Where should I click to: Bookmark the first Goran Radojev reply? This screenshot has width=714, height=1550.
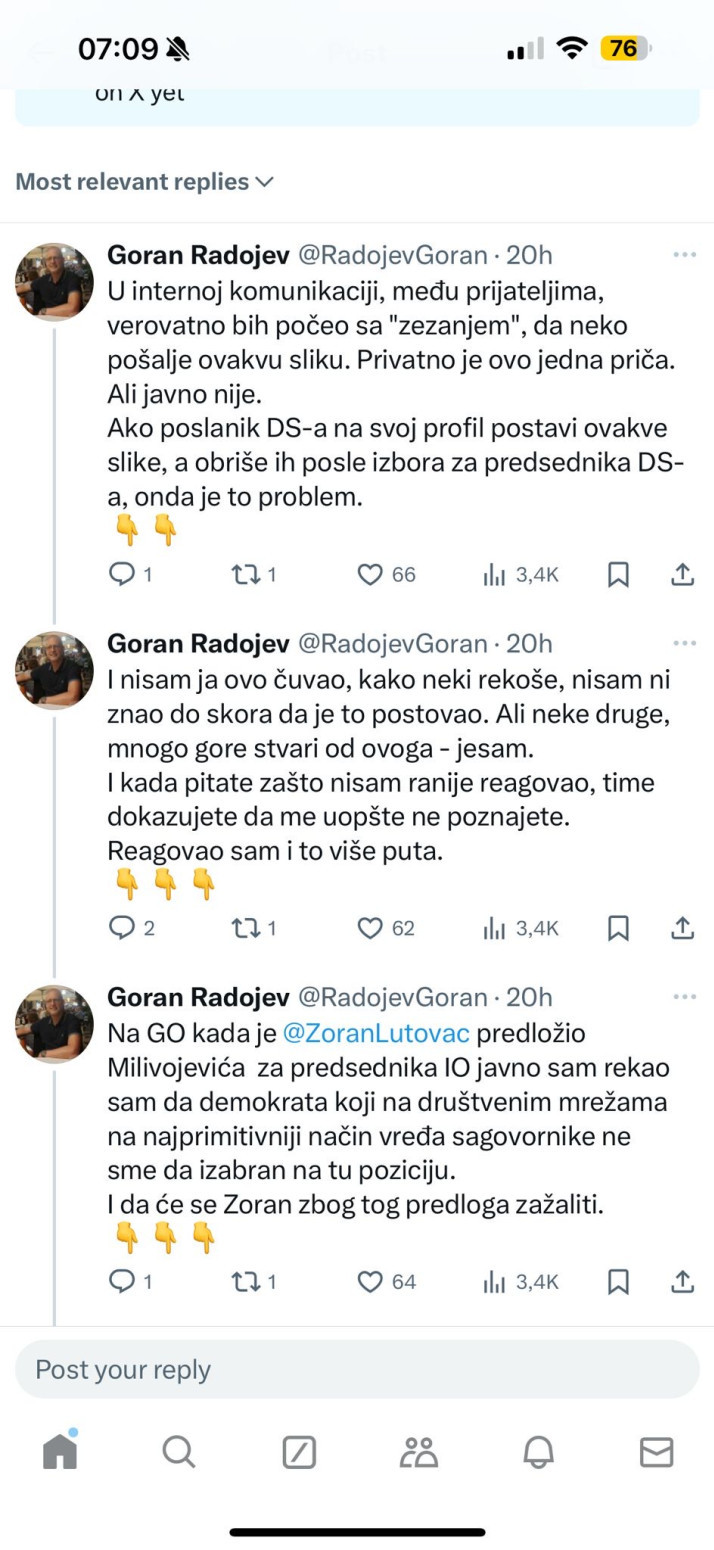[x=618, y=574]
